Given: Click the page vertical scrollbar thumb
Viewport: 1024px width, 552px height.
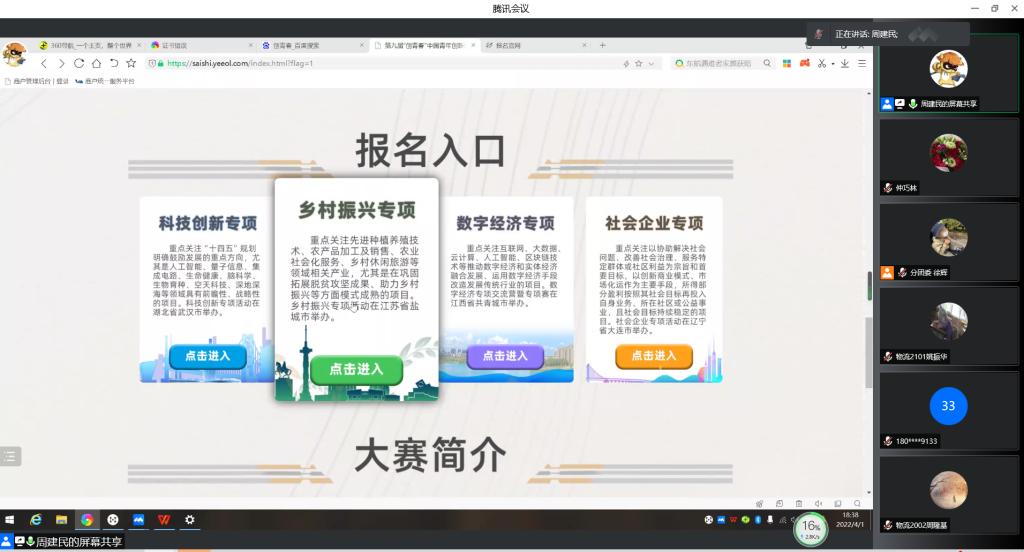Looking at the screenshot, I should point(869,353).
